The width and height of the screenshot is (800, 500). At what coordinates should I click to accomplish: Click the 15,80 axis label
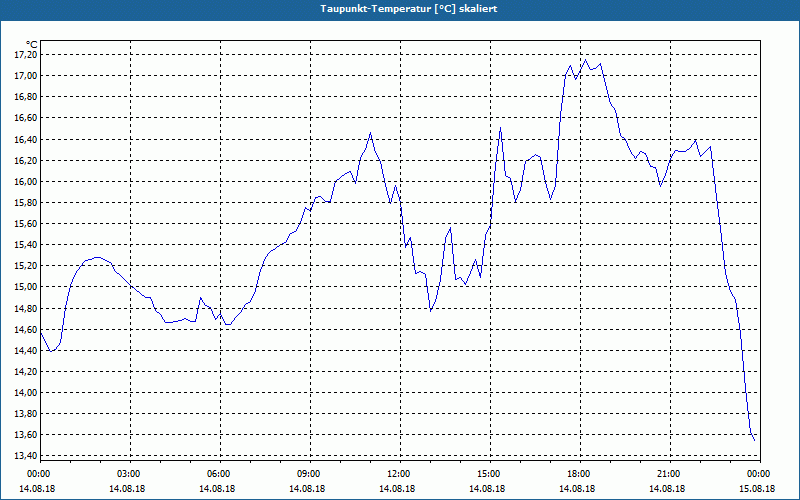[26, 203]
